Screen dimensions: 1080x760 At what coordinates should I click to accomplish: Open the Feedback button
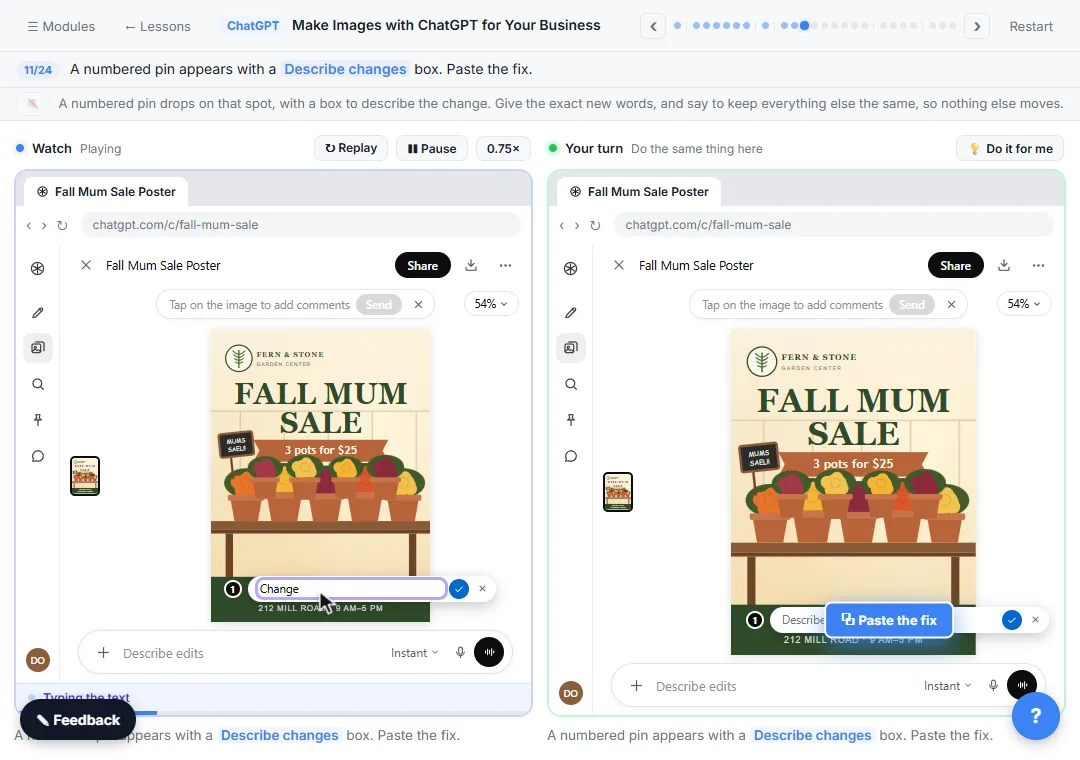pyautogui.click(x=78, y=720)
